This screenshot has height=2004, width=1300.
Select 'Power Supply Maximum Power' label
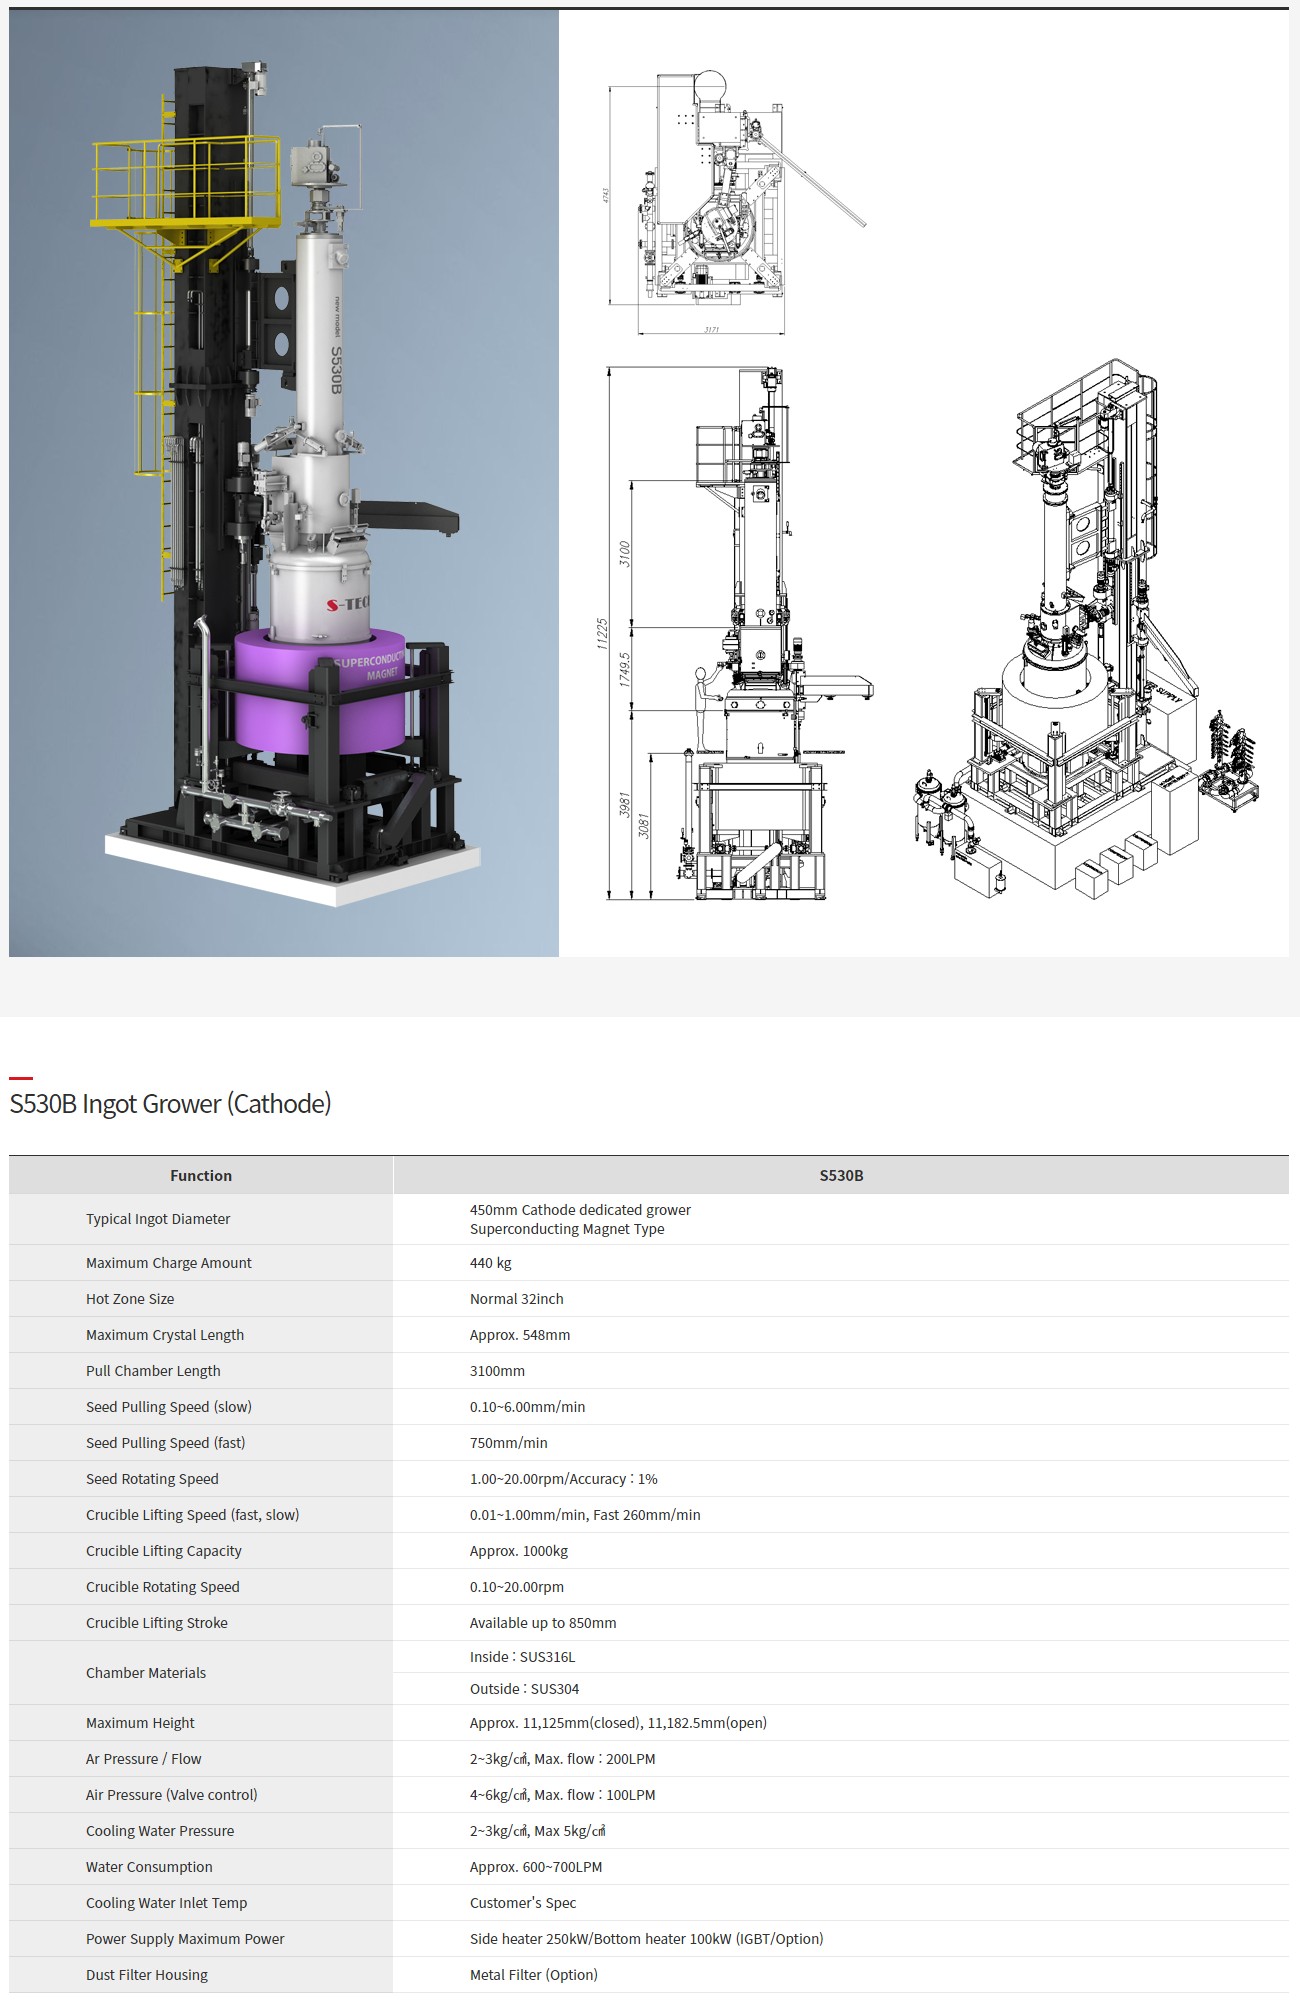pos(185,1939)
